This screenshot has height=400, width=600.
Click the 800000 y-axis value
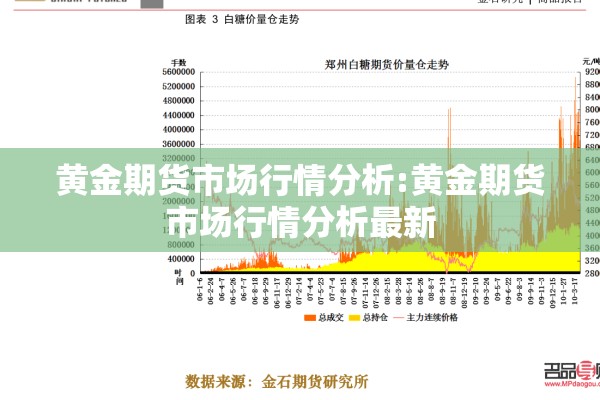pyautogui.click(x=181, y=245)
